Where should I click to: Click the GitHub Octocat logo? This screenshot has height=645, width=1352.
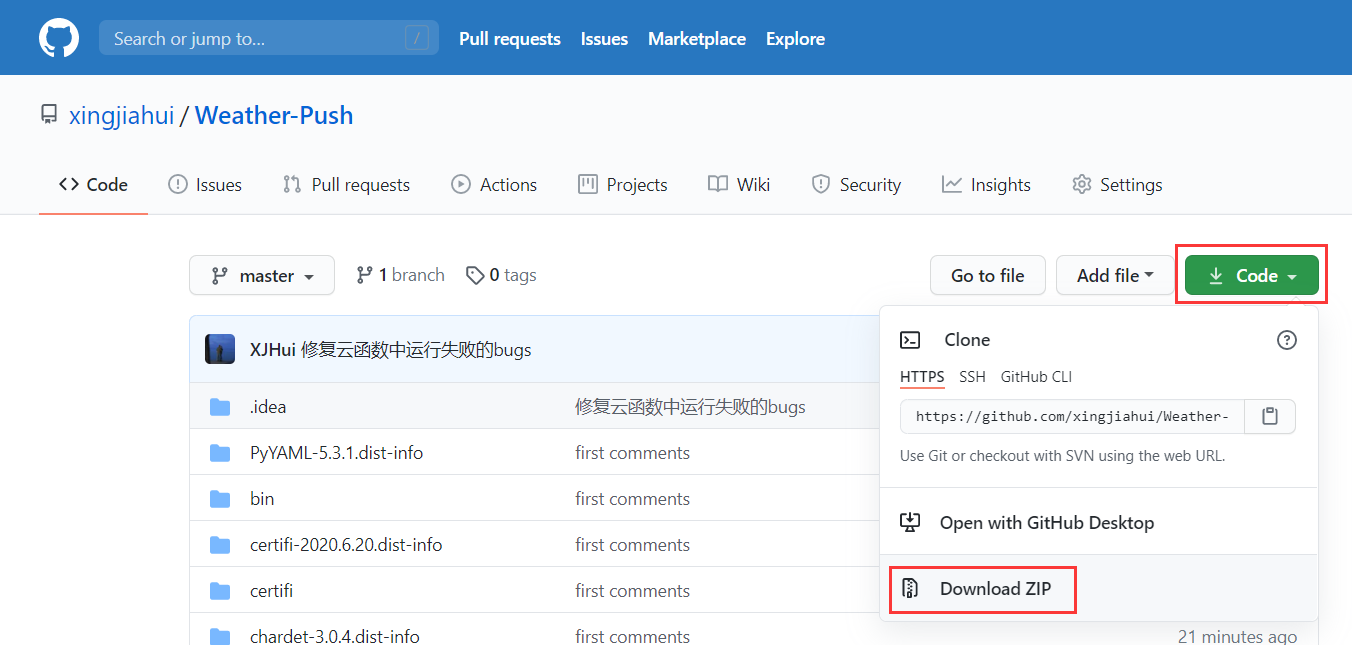pos(58,38)
